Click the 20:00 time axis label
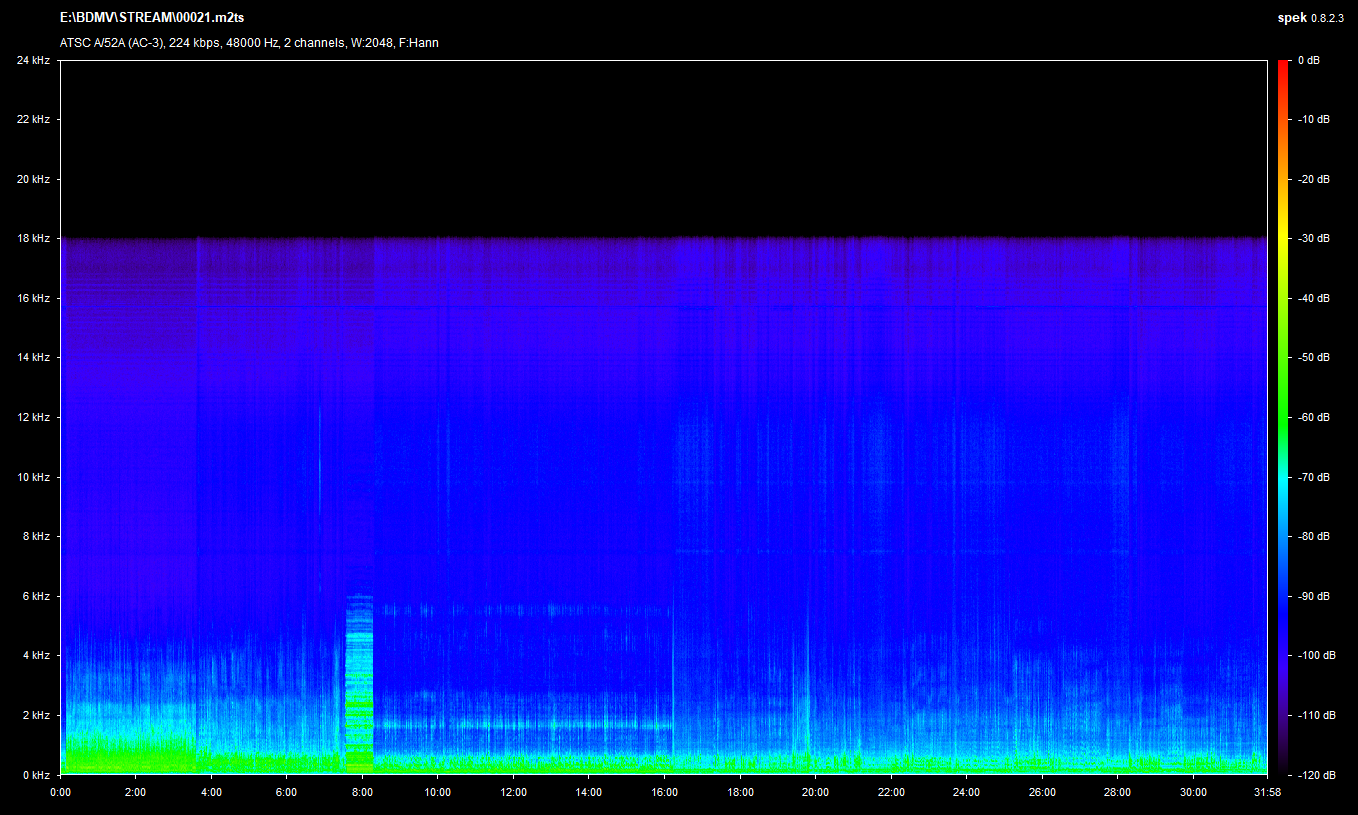Viewport: 1358px width, 815px height. (815, 792)
